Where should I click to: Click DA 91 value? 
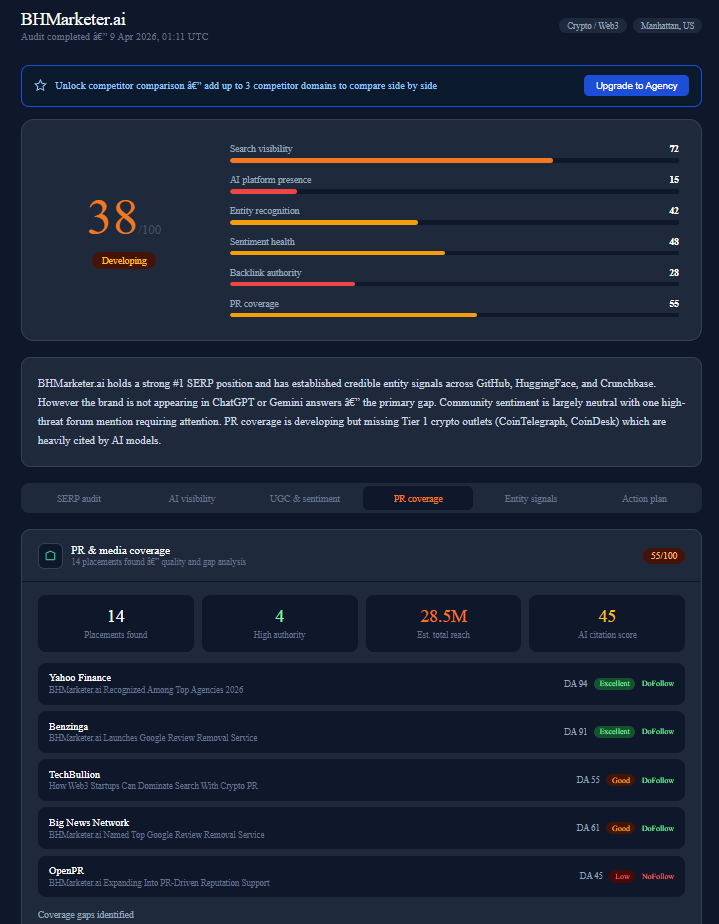tap(576, 732)
